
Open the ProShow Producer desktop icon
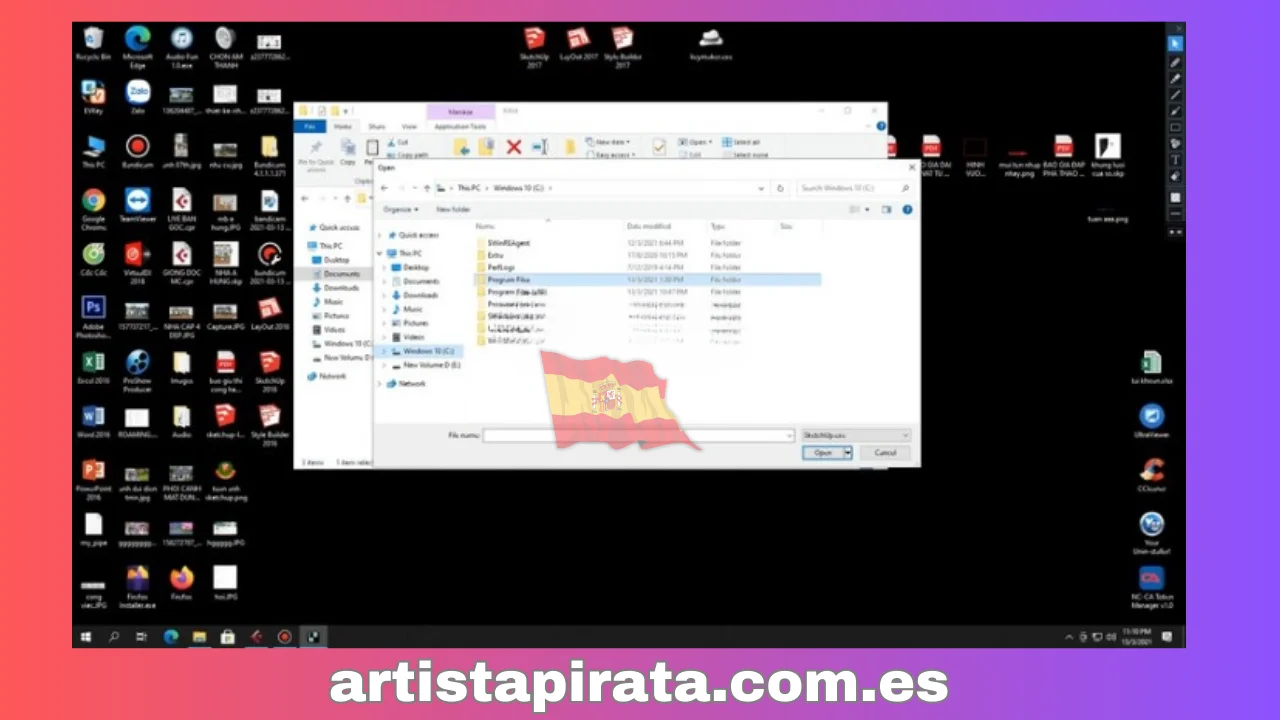[x=137, y=370]
